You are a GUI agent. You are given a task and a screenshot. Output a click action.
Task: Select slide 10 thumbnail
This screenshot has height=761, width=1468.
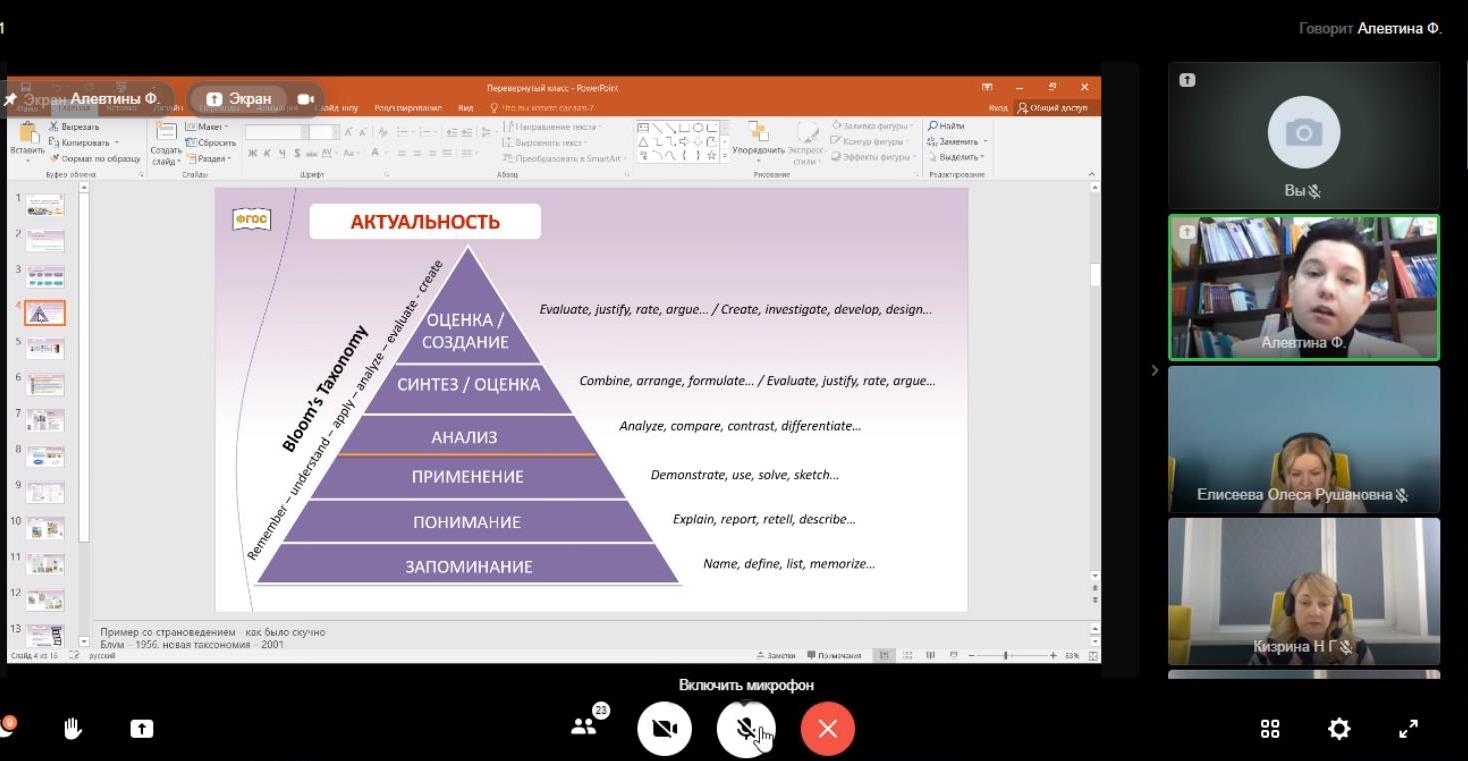pos(45,528)
